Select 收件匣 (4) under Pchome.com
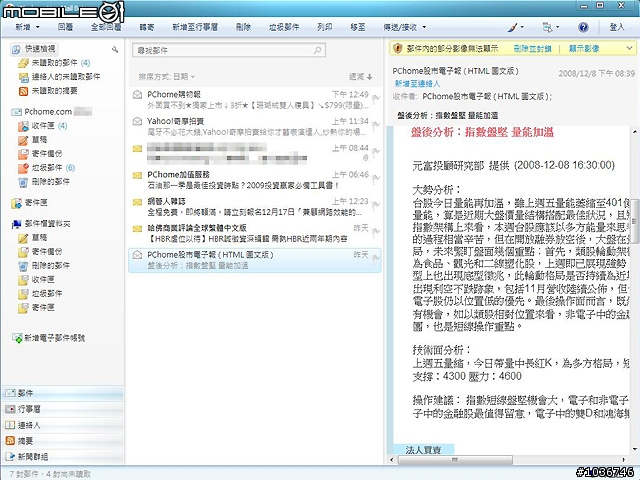Viewport: 640px width, 480px height. point(43,126)
